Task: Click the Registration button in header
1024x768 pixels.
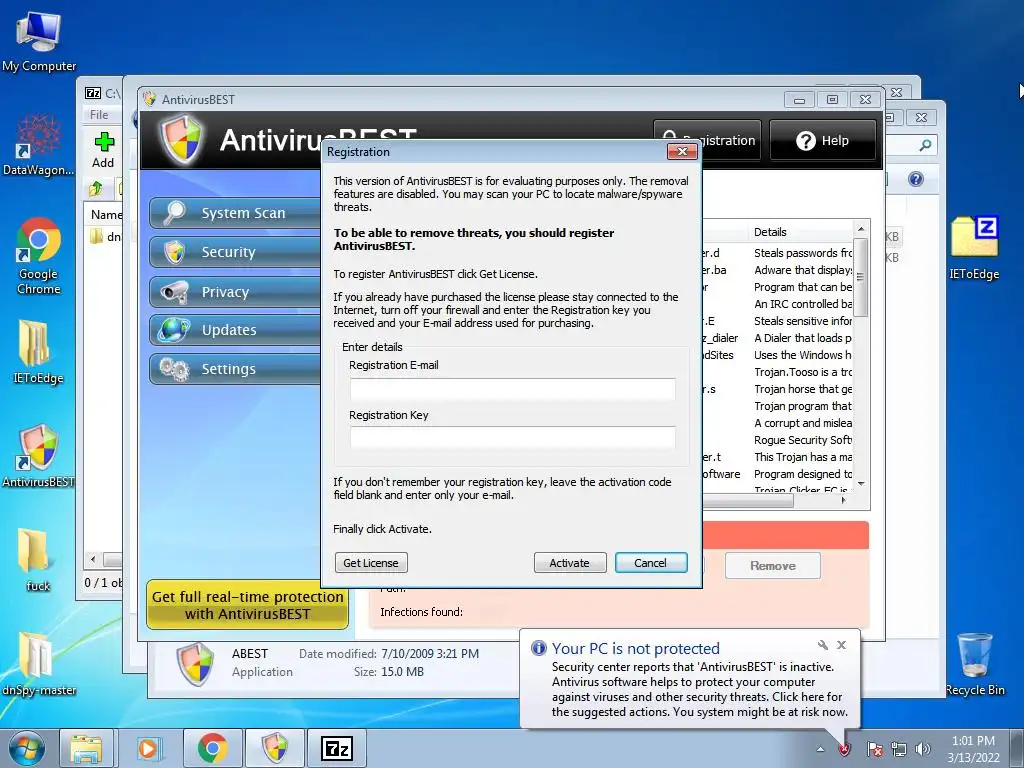Action: pyautogui.click(x=707, y=140)
